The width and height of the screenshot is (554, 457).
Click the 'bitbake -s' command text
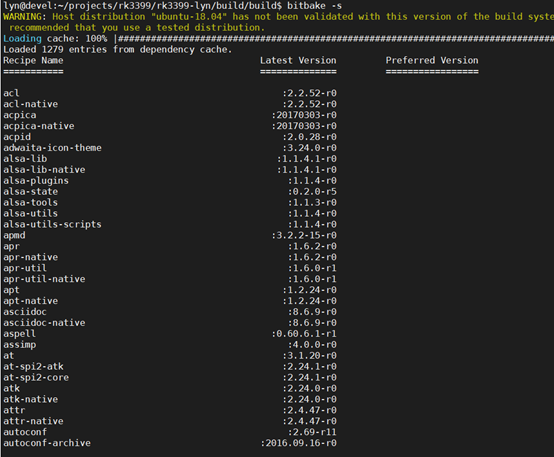point(314,6)
